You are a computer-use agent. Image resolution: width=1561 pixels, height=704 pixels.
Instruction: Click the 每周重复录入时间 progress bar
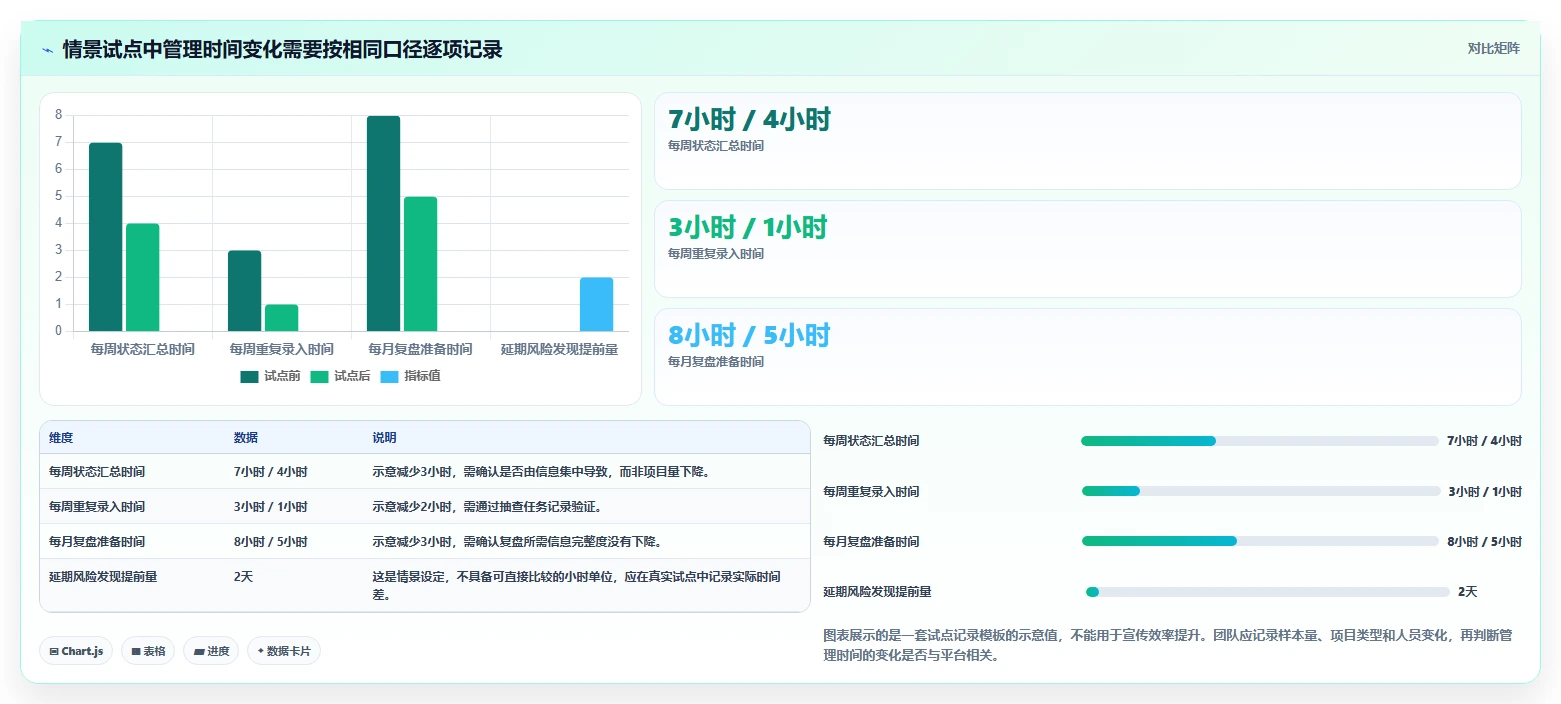tap(1261, 491)
